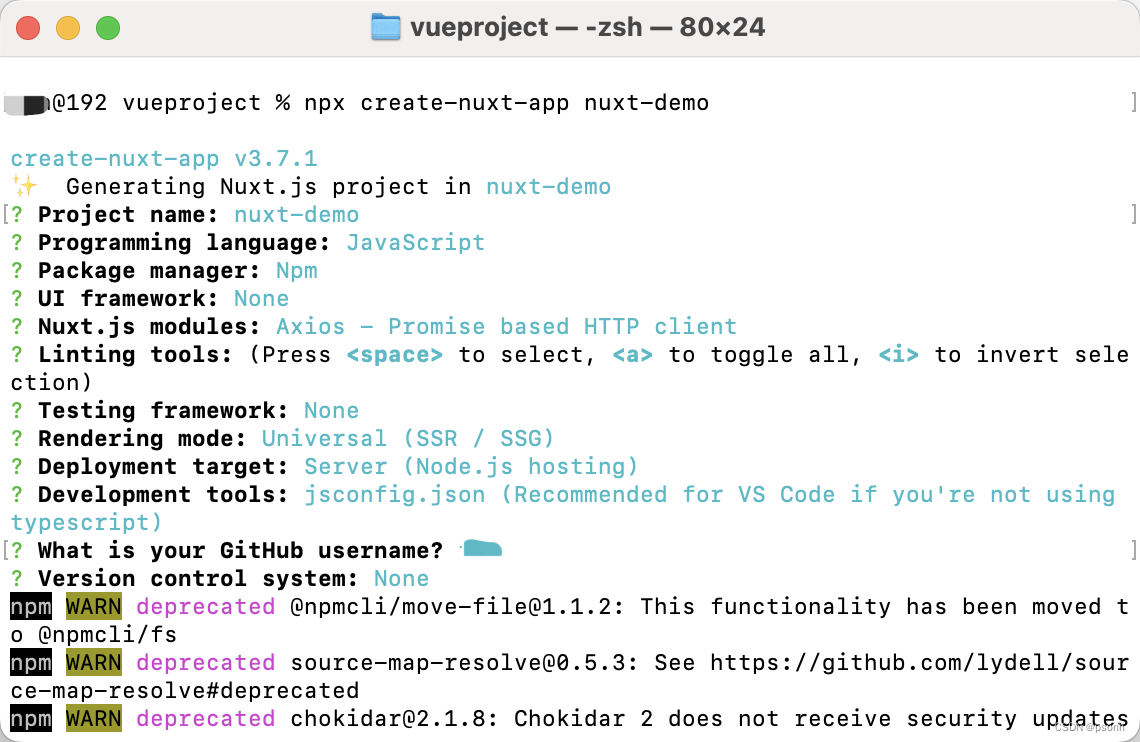Select the "Project name:" prompt label
The image size is (1140, 742).
tap(128, 215)
